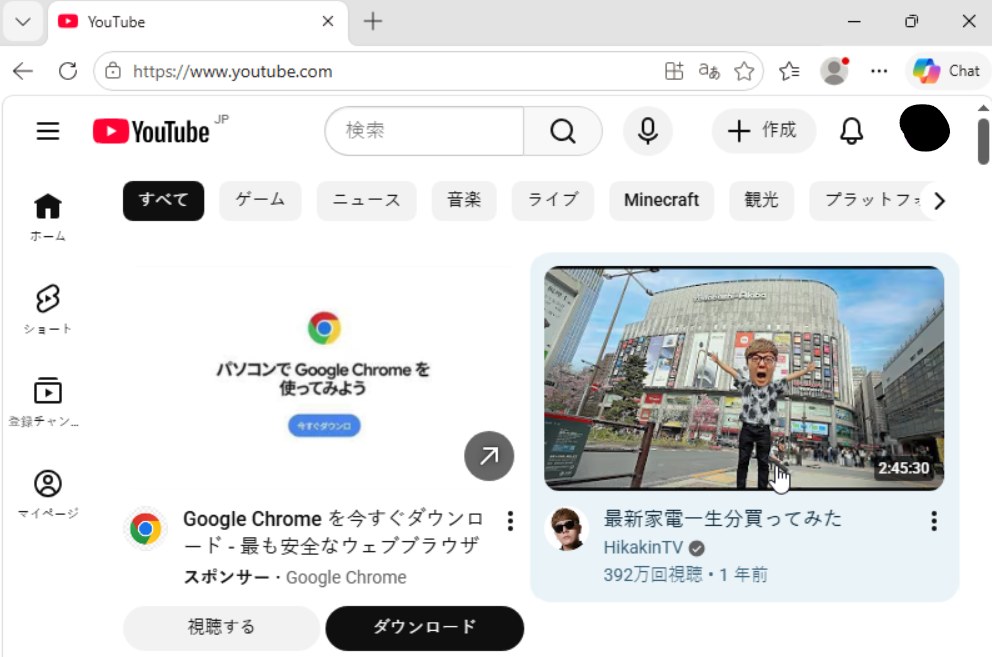The width and height of the screenshot is (992, 657).
Task: Open more options for HikakinTV video
Action: click(x=934, y=521)
